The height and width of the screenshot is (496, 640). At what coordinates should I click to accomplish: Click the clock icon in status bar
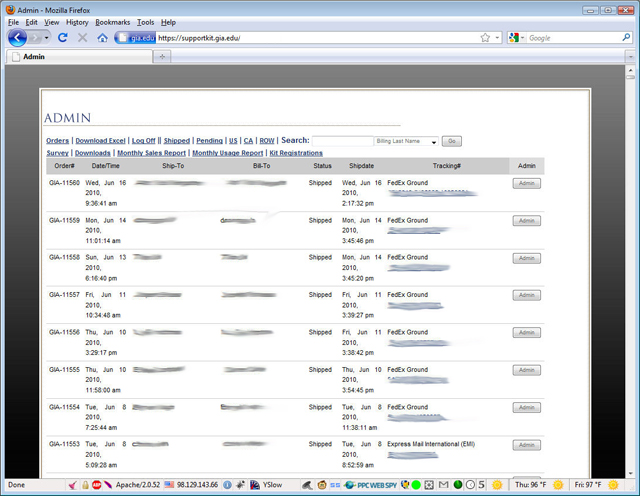pyautogui.click(x=471, y=485)
